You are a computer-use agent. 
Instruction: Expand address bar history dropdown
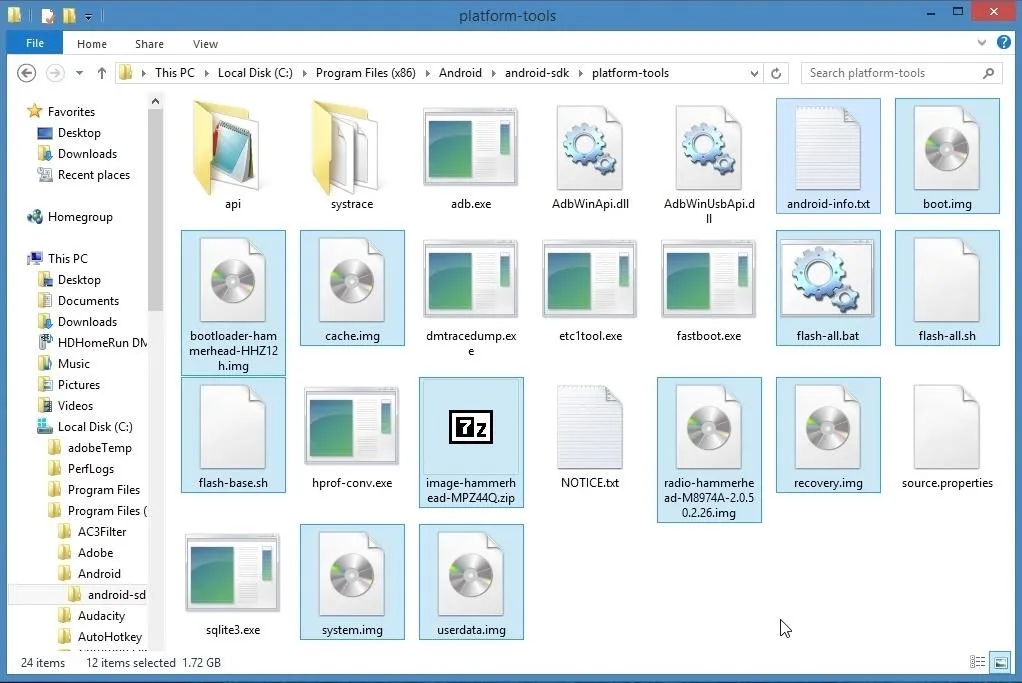pyautogui.click(x=754, y=73)
